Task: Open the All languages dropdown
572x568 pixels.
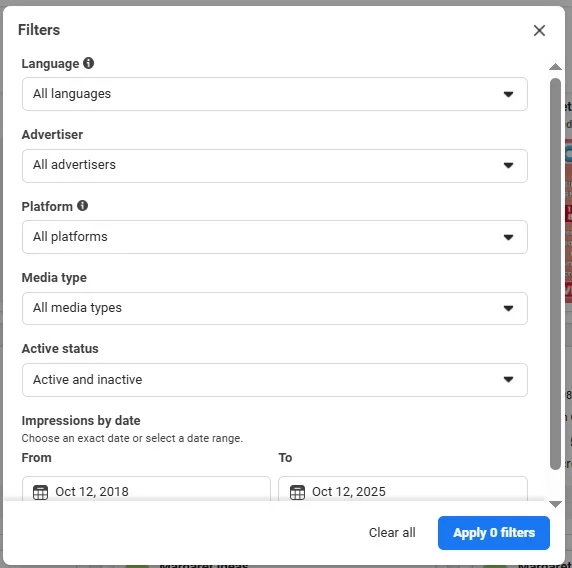Action: (275, 94)
